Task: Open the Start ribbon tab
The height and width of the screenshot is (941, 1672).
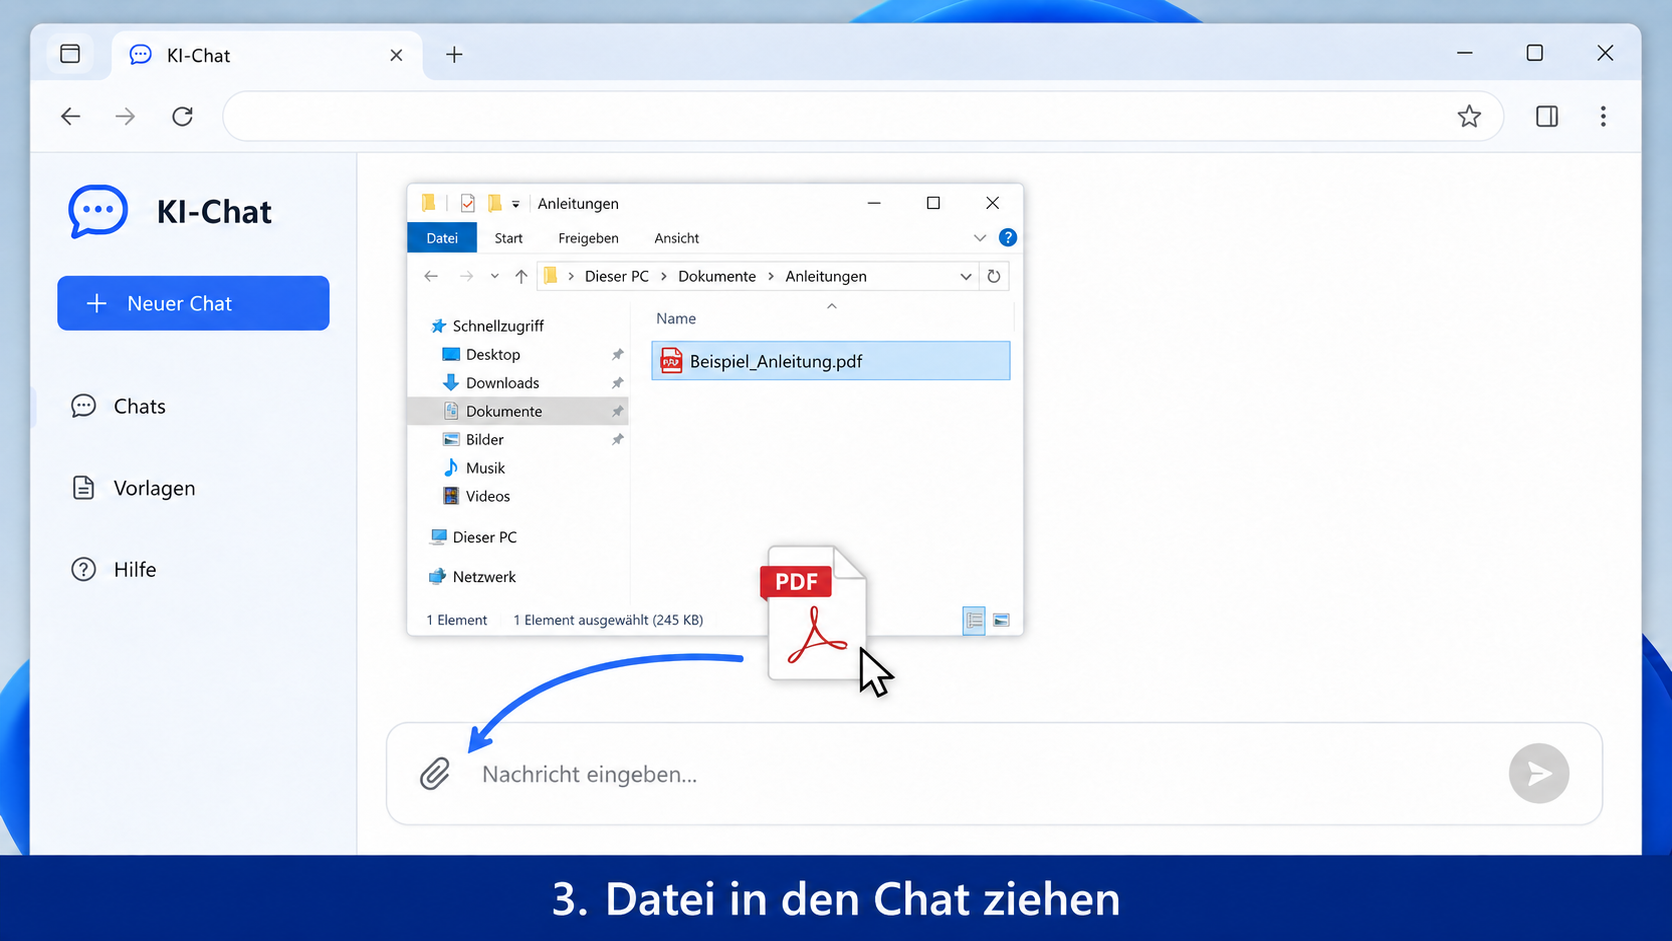Action: tap(508, 238)
